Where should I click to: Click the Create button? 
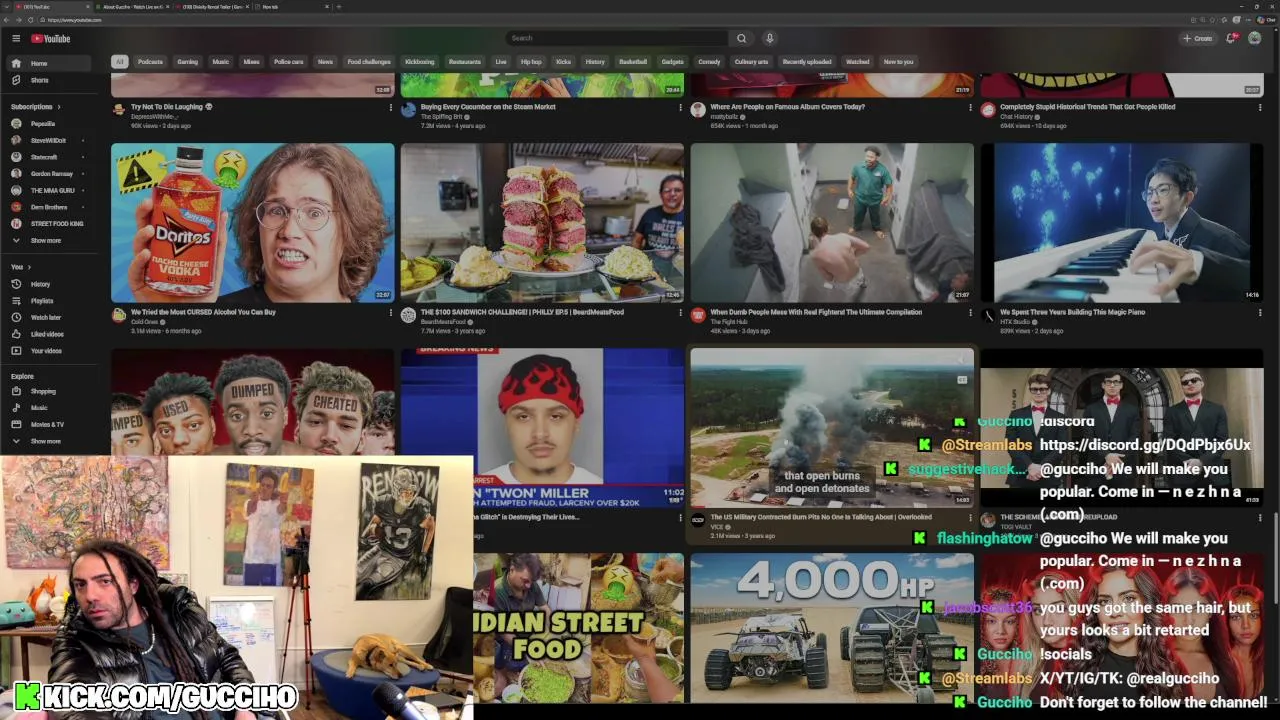coord(1197,38)
